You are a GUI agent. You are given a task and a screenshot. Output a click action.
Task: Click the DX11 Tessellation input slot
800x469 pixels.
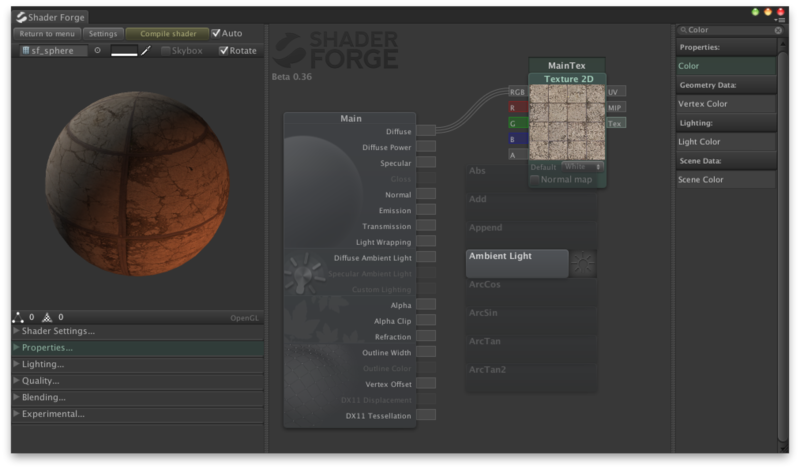(x=426, y=415)
